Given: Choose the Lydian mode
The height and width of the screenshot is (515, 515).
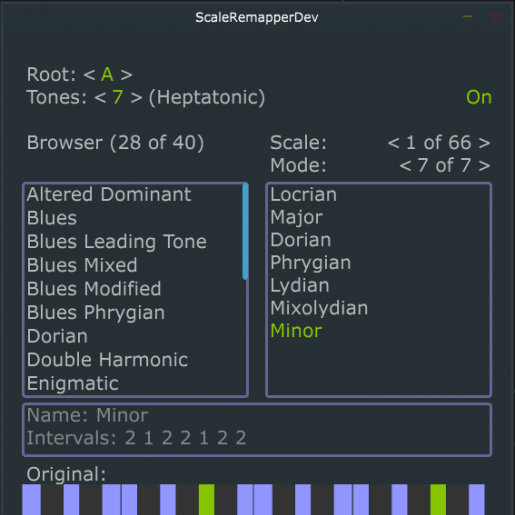Looking at the screenshot, I should (300, 286).
